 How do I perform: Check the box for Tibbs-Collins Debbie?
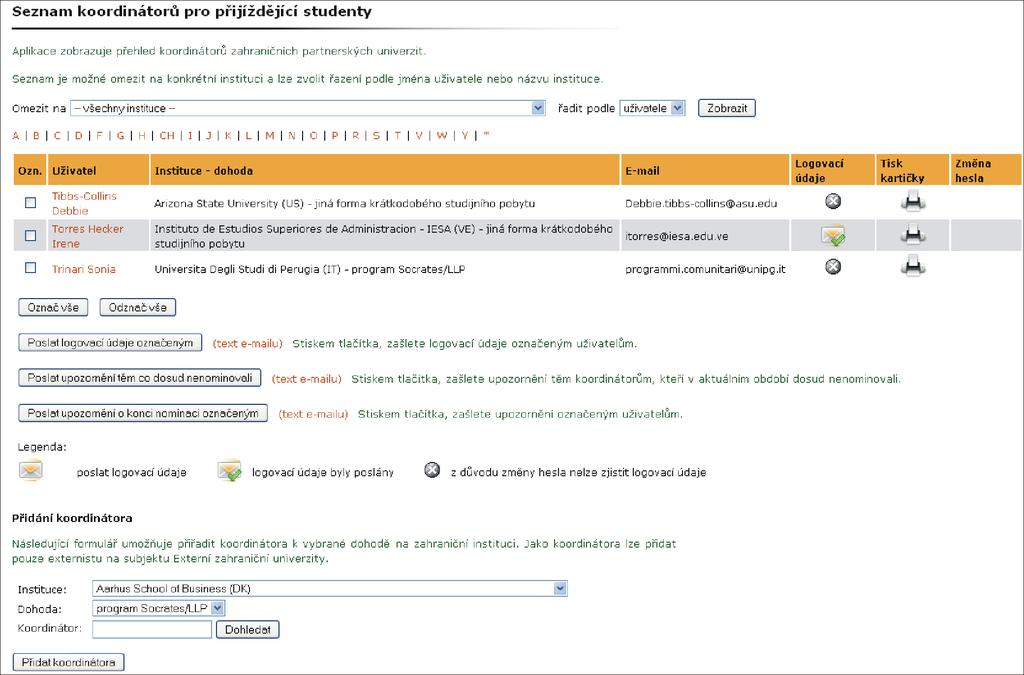(x=30, y=203)
